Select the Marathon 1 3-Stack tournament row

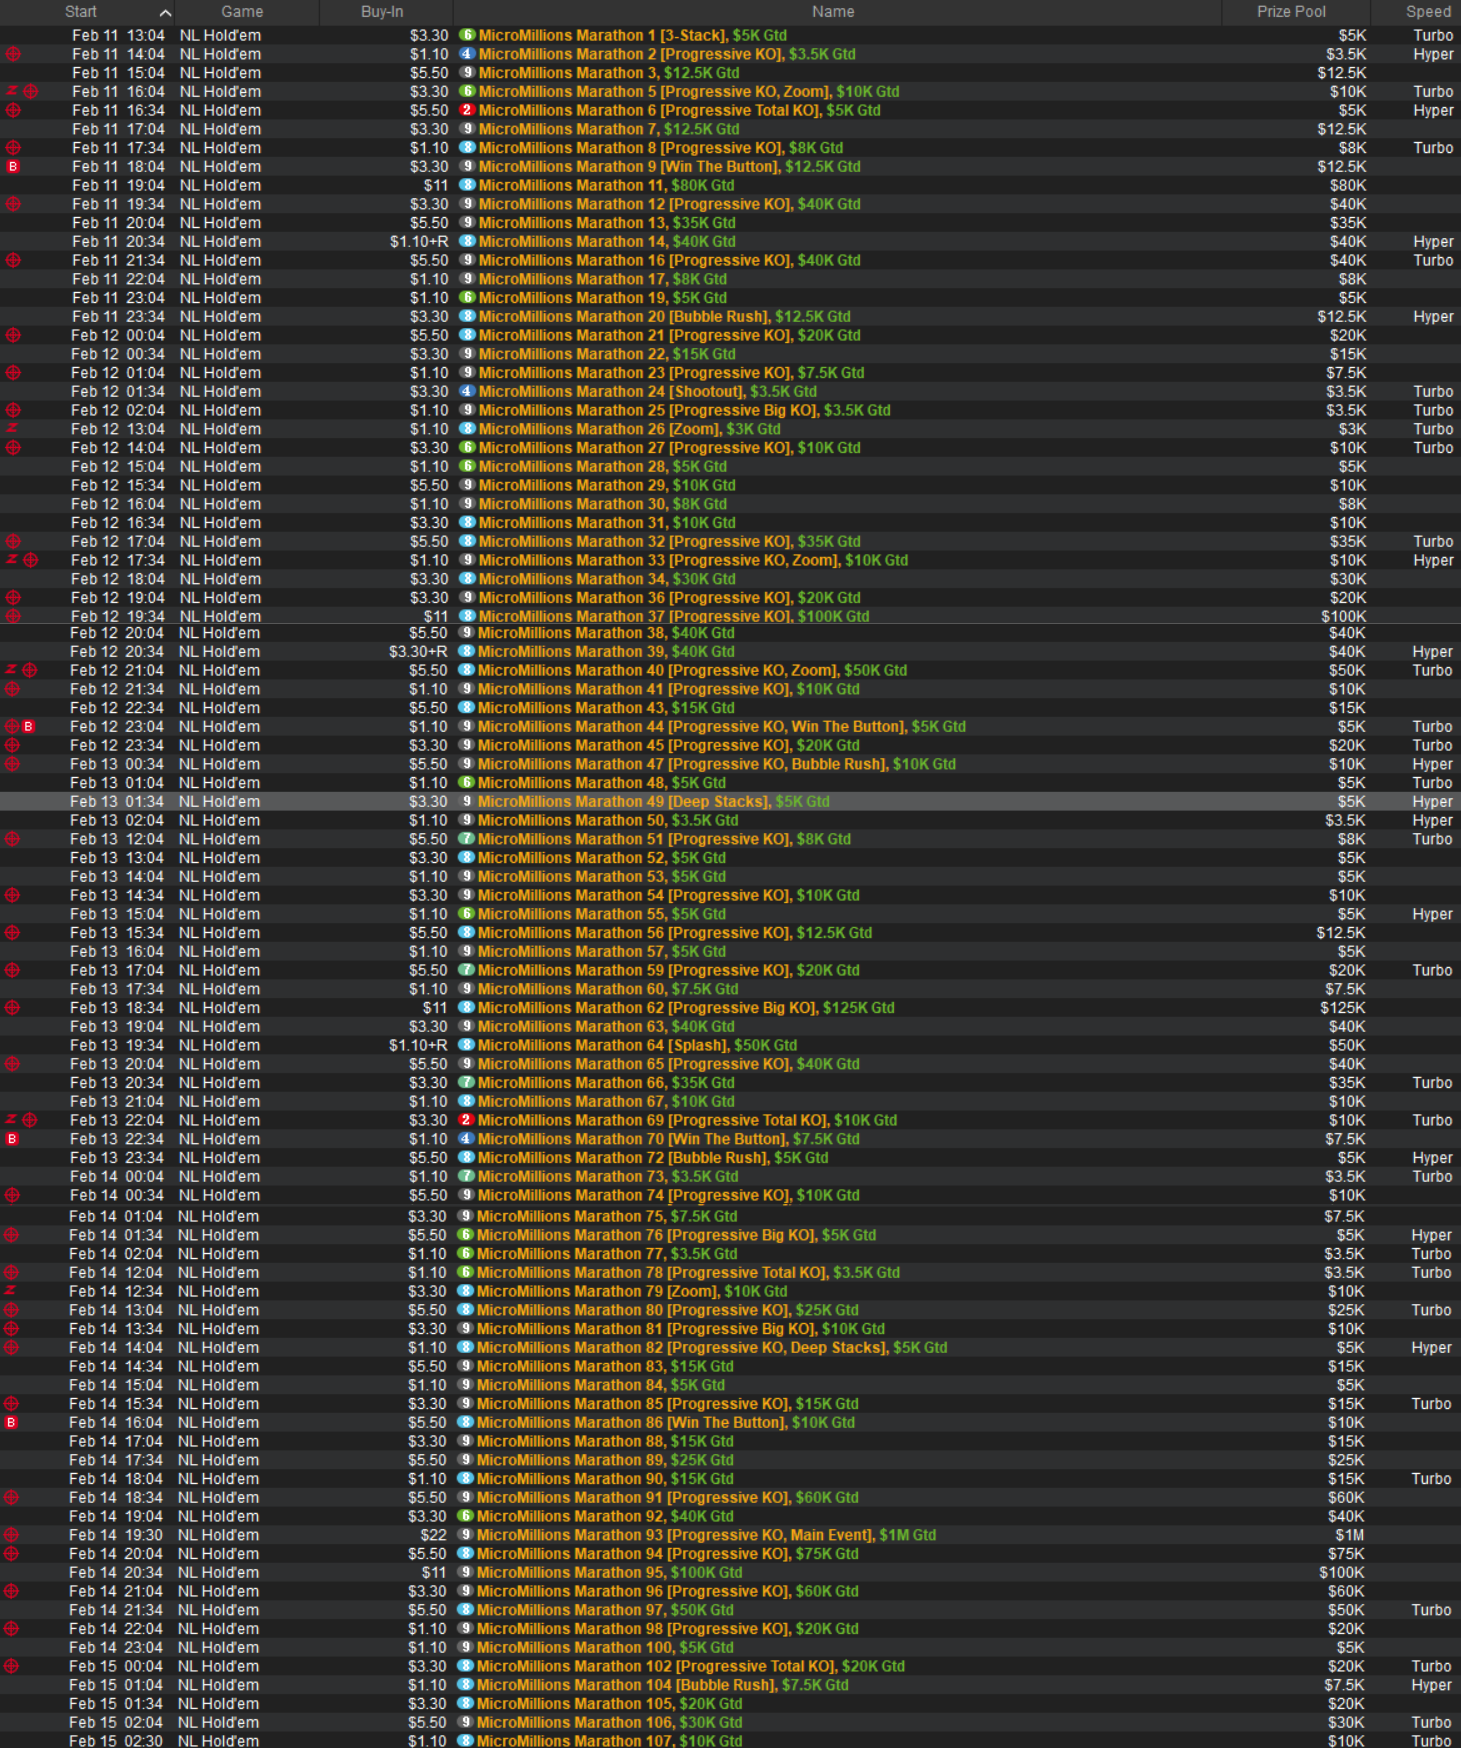click(632, 35)
